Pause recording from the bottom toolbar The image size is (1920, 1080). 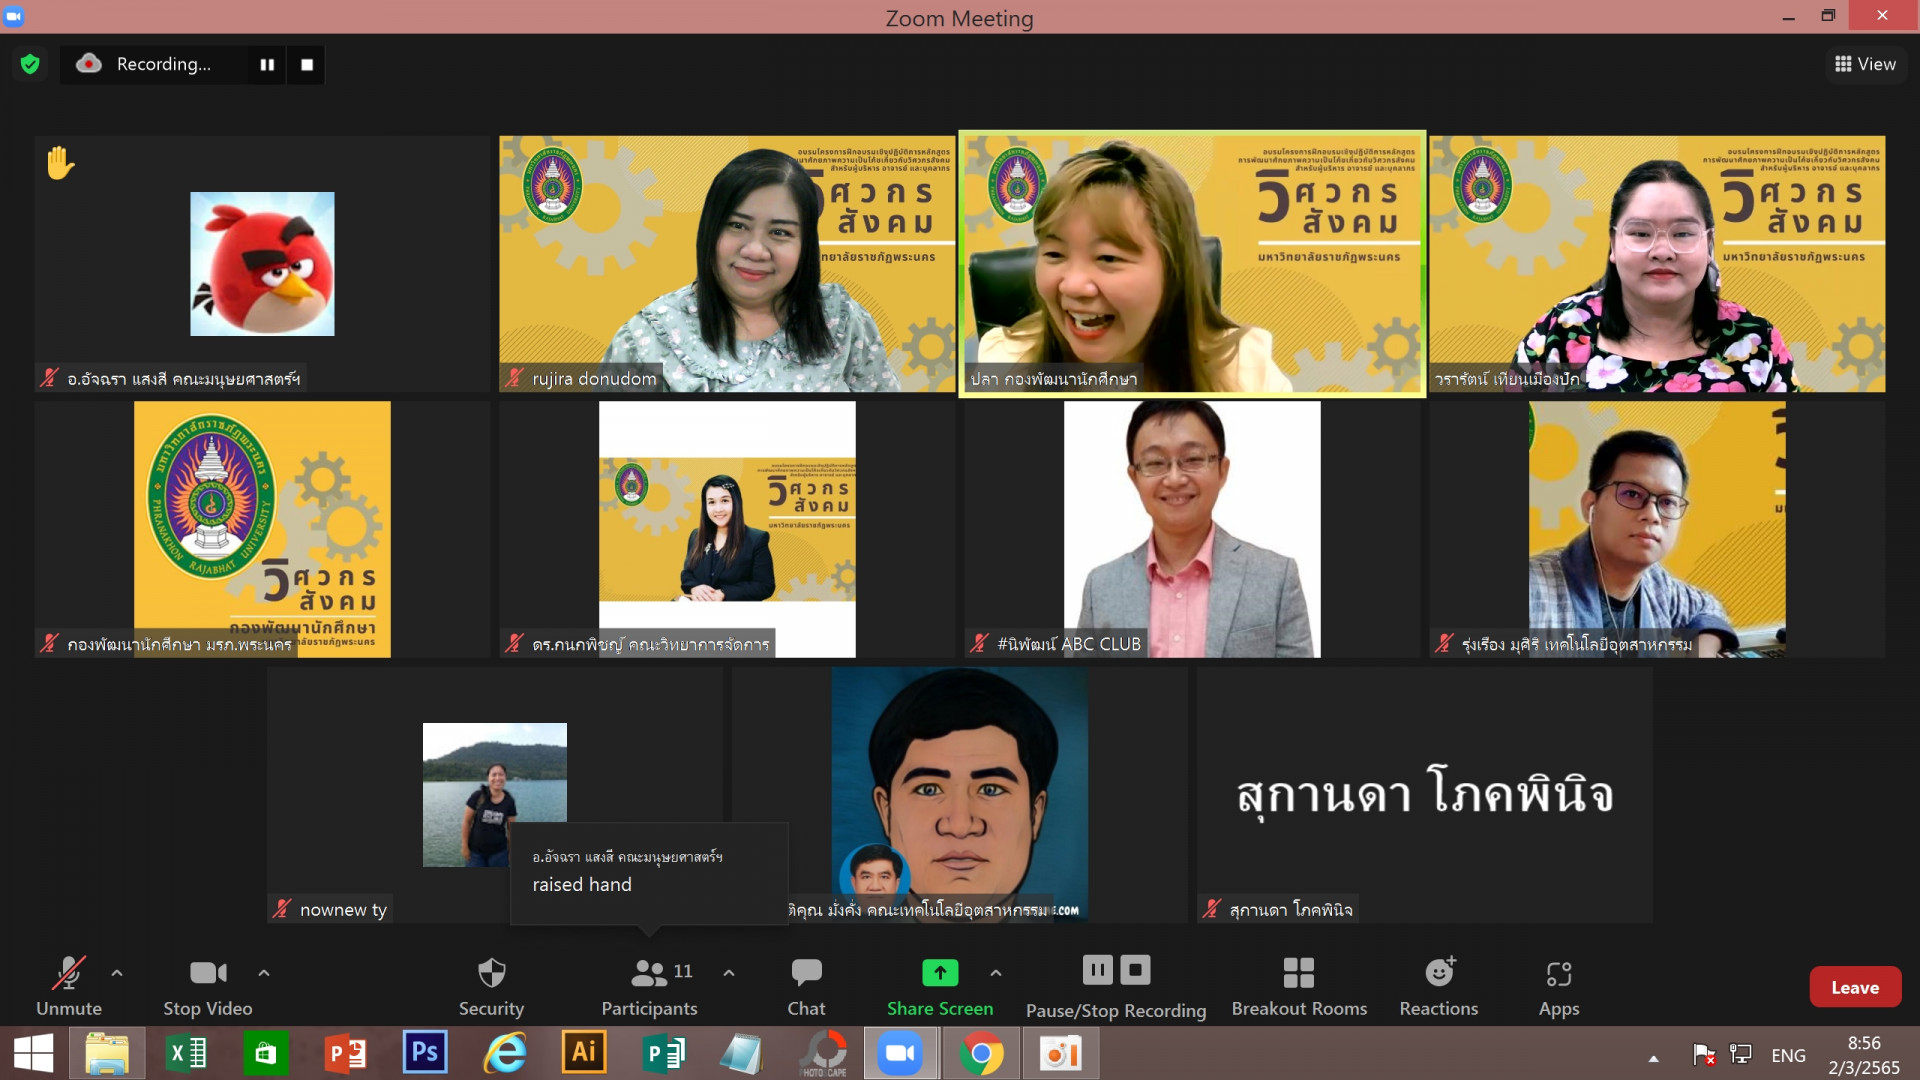1097,970
